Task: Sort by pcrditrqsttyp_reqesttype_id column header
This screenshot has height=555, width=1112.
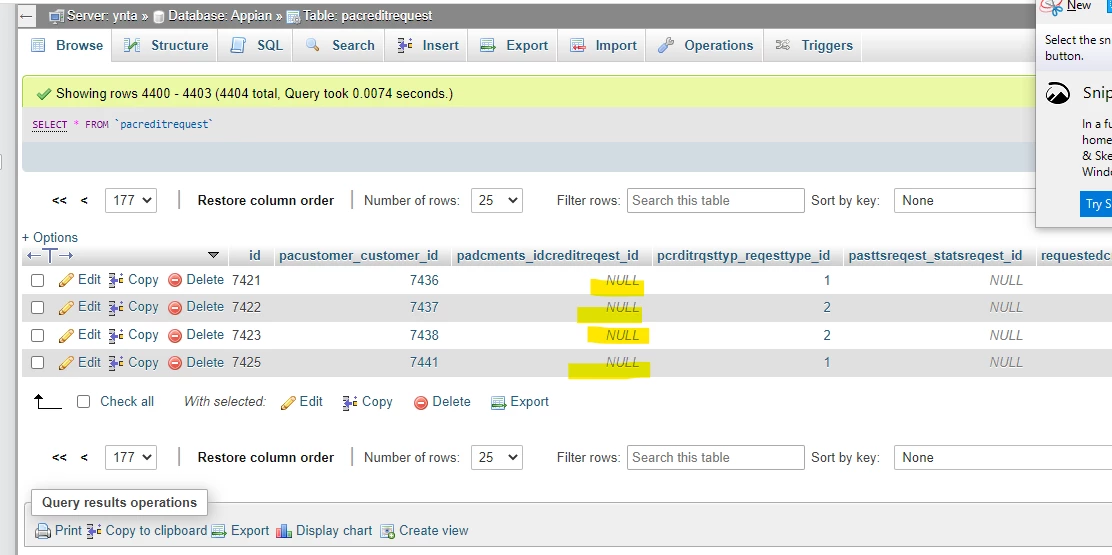Action: (743, 256)
